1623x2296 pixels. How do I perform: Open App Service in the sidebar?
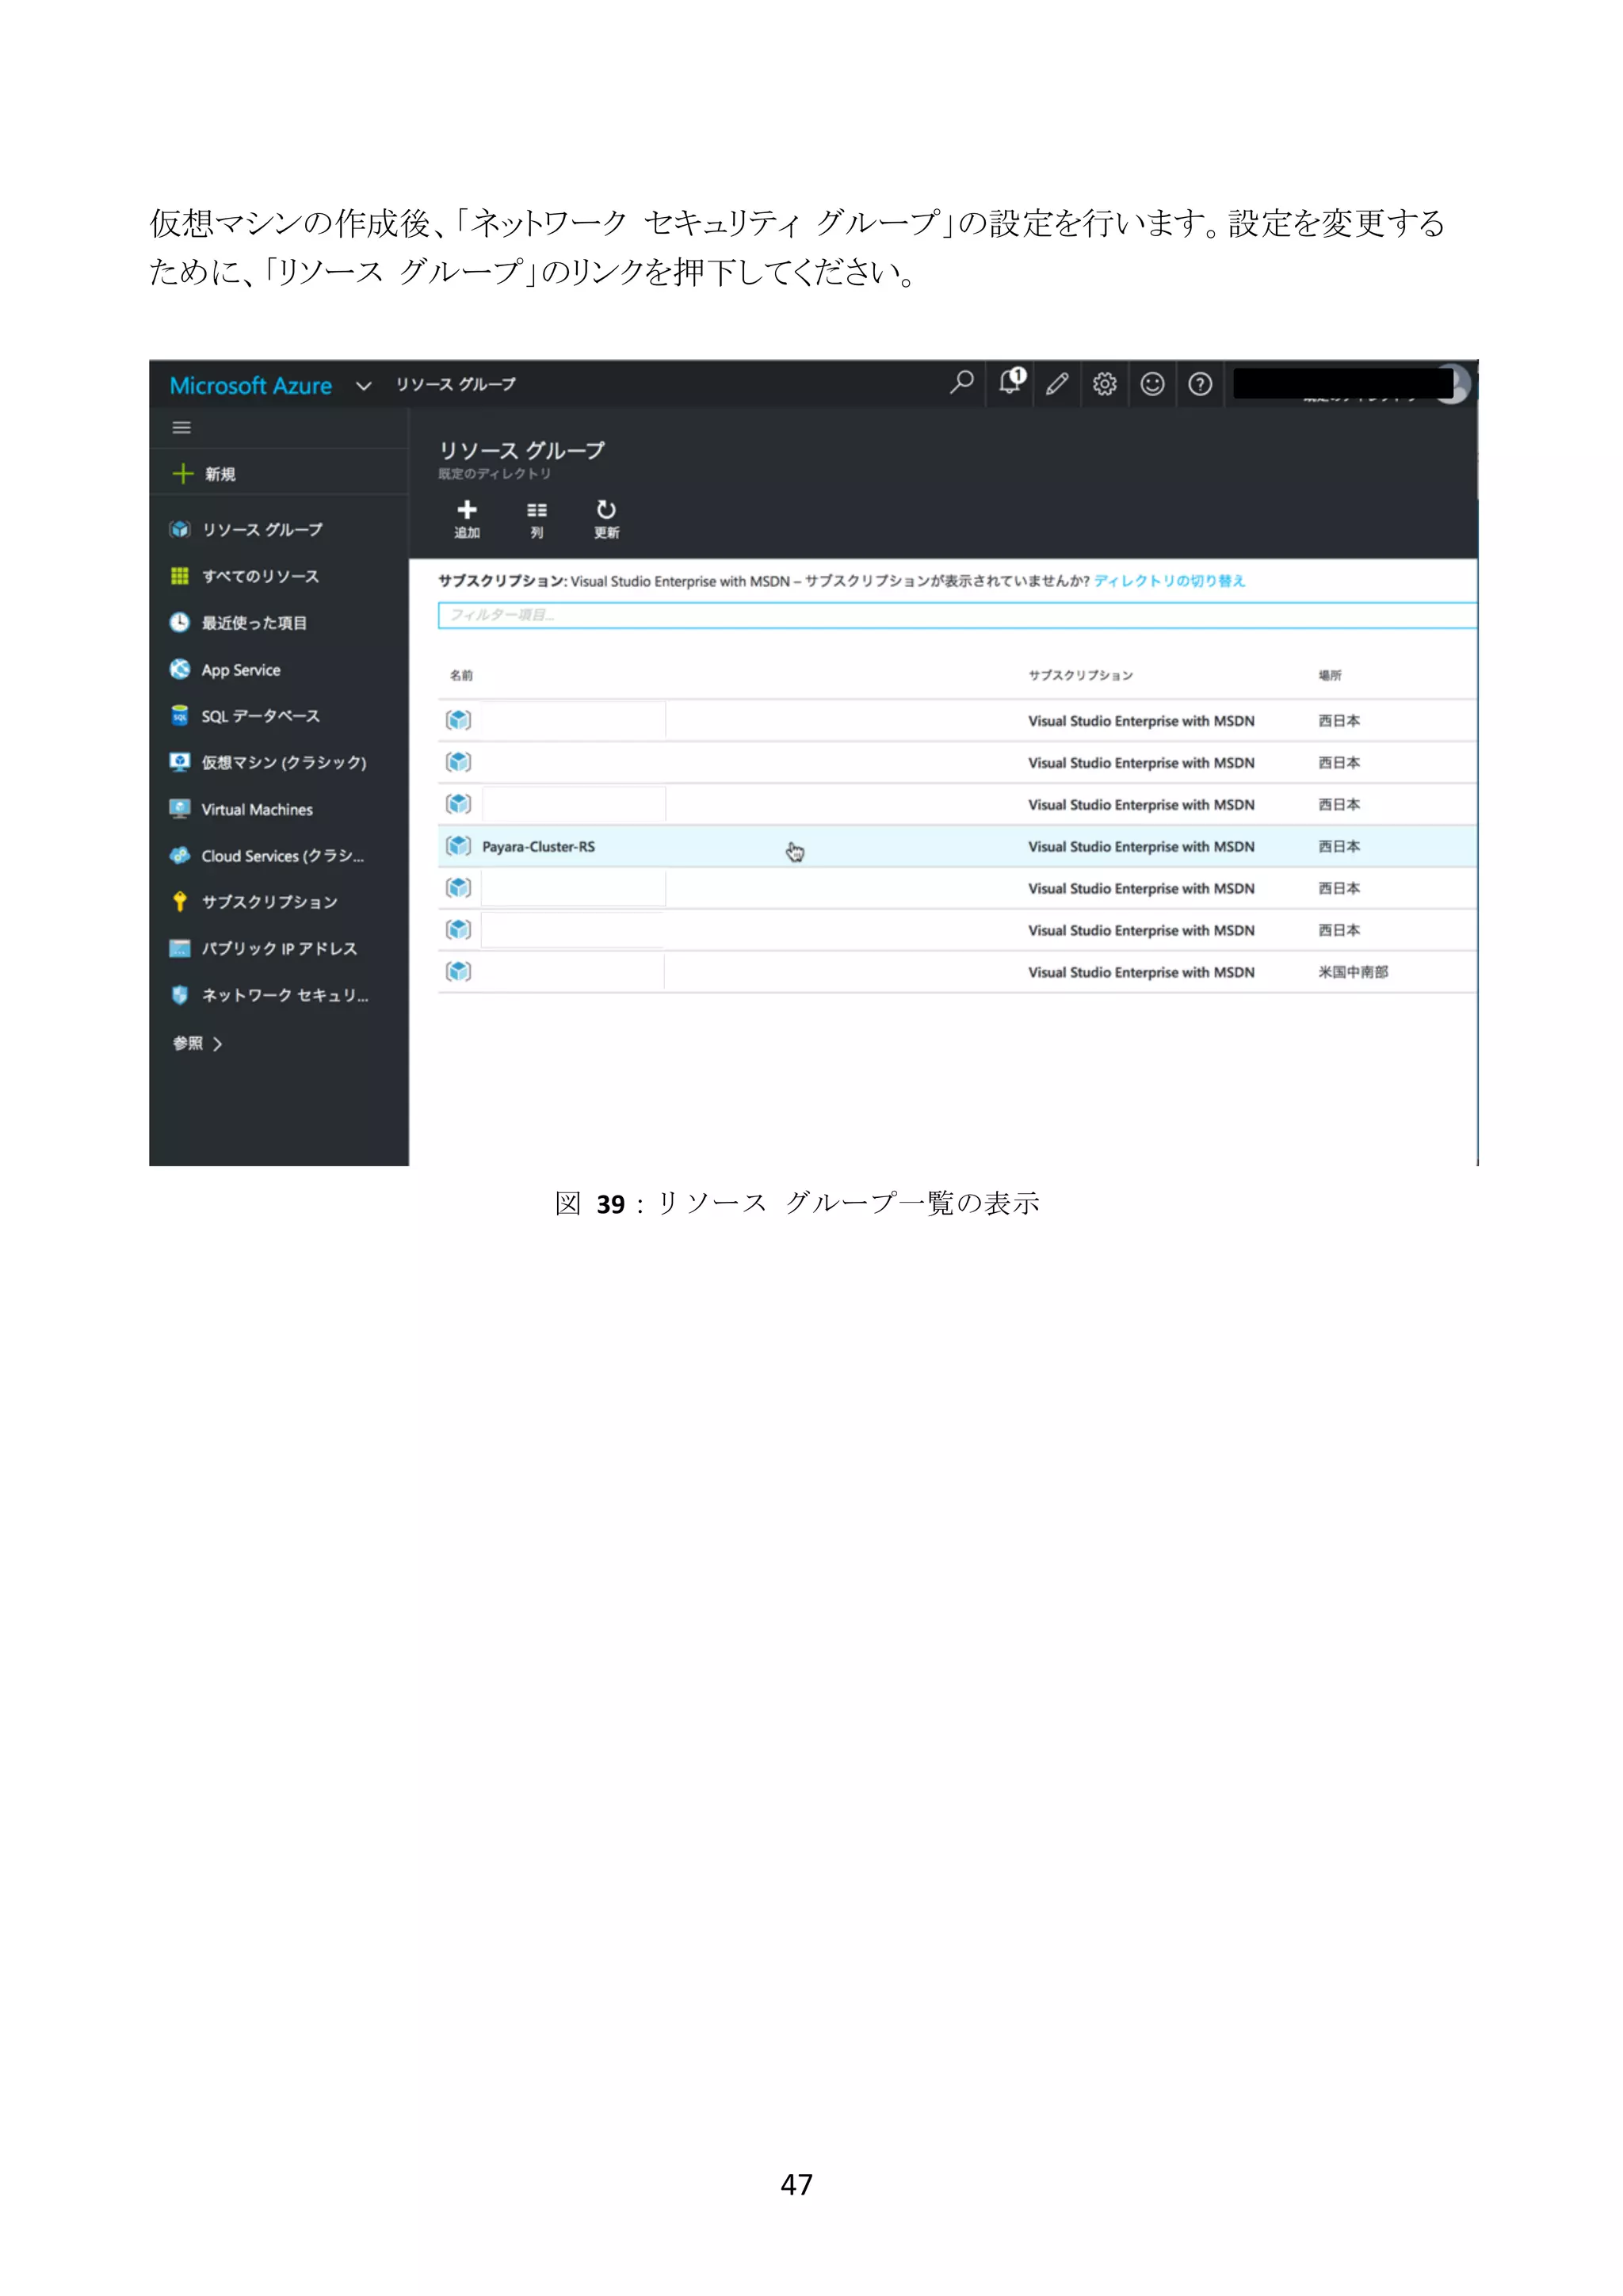point(240,670)
